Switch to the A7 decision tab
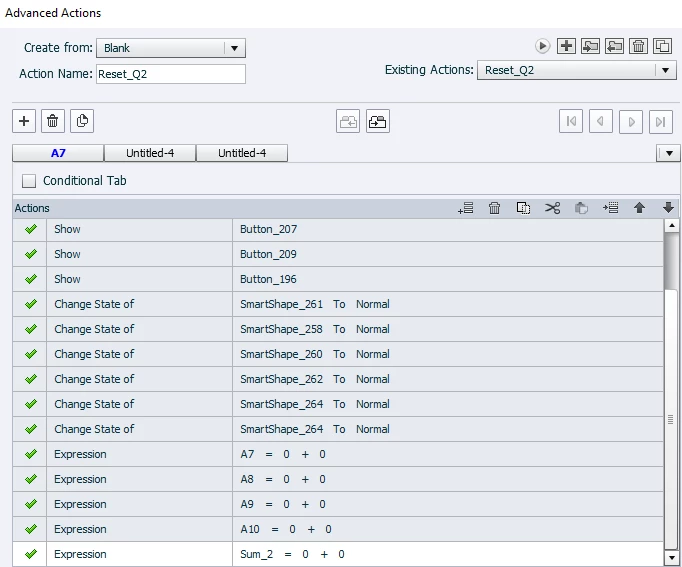 [x=58, y=153]
